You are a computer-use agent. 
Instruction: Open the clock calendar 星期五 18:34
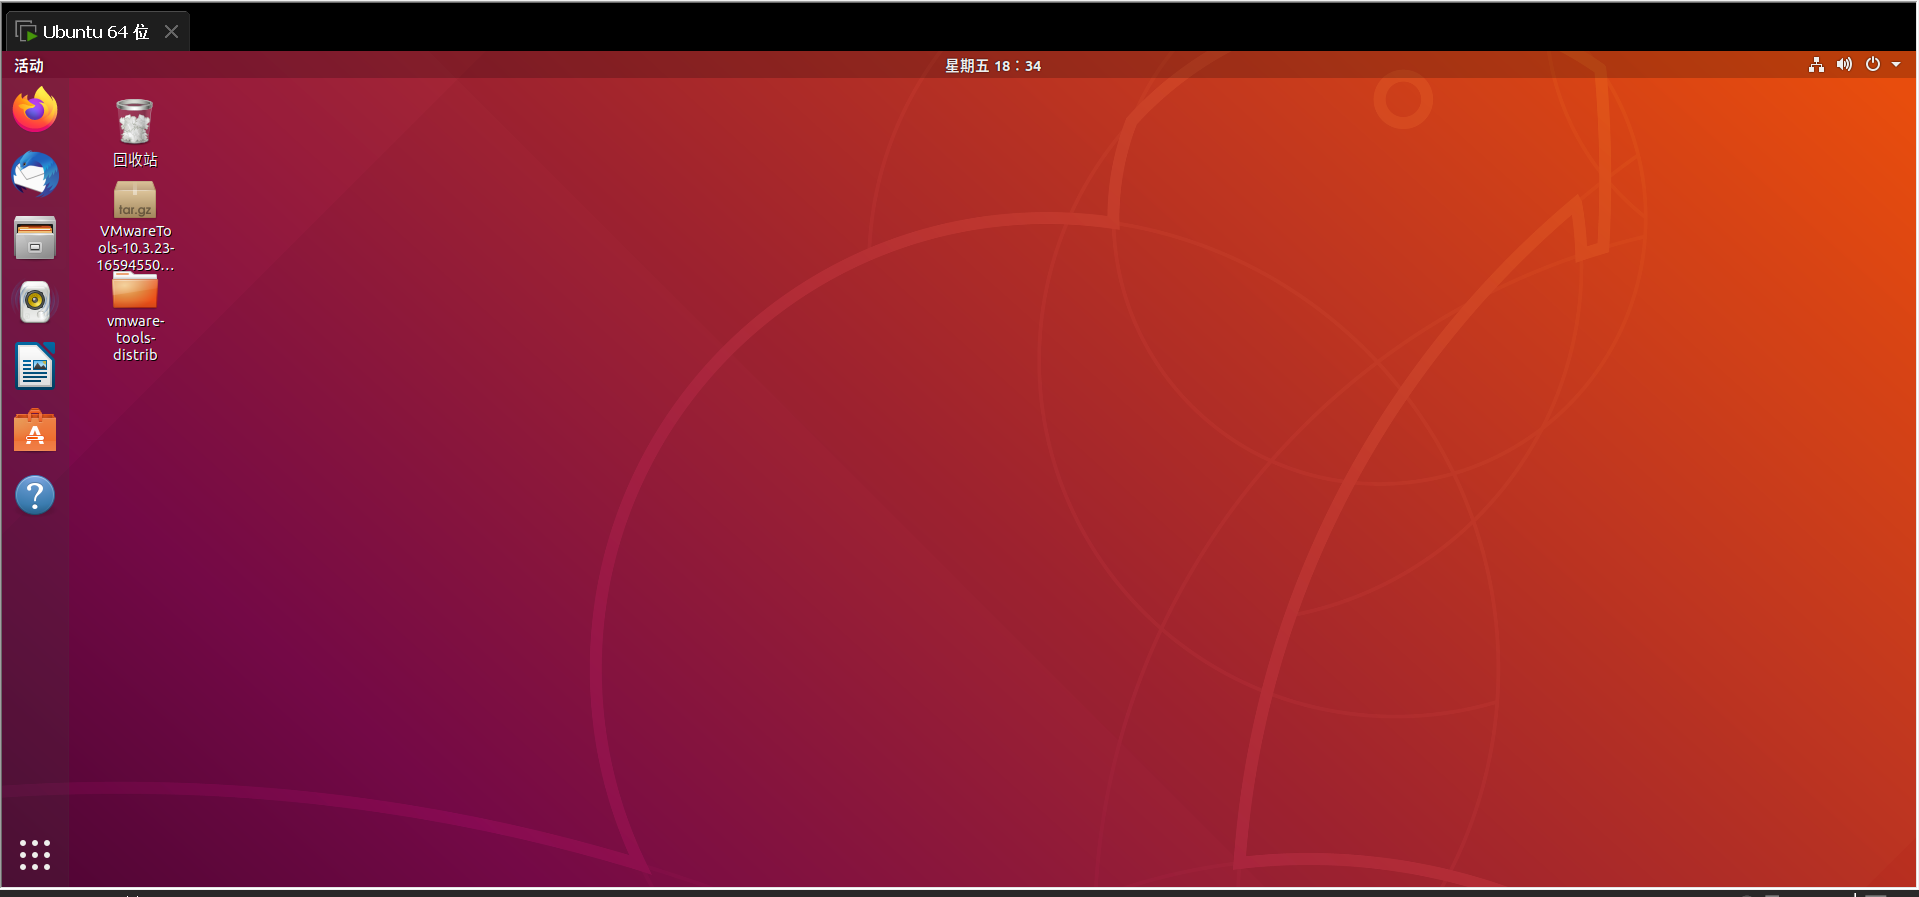(x=993, y=66)
